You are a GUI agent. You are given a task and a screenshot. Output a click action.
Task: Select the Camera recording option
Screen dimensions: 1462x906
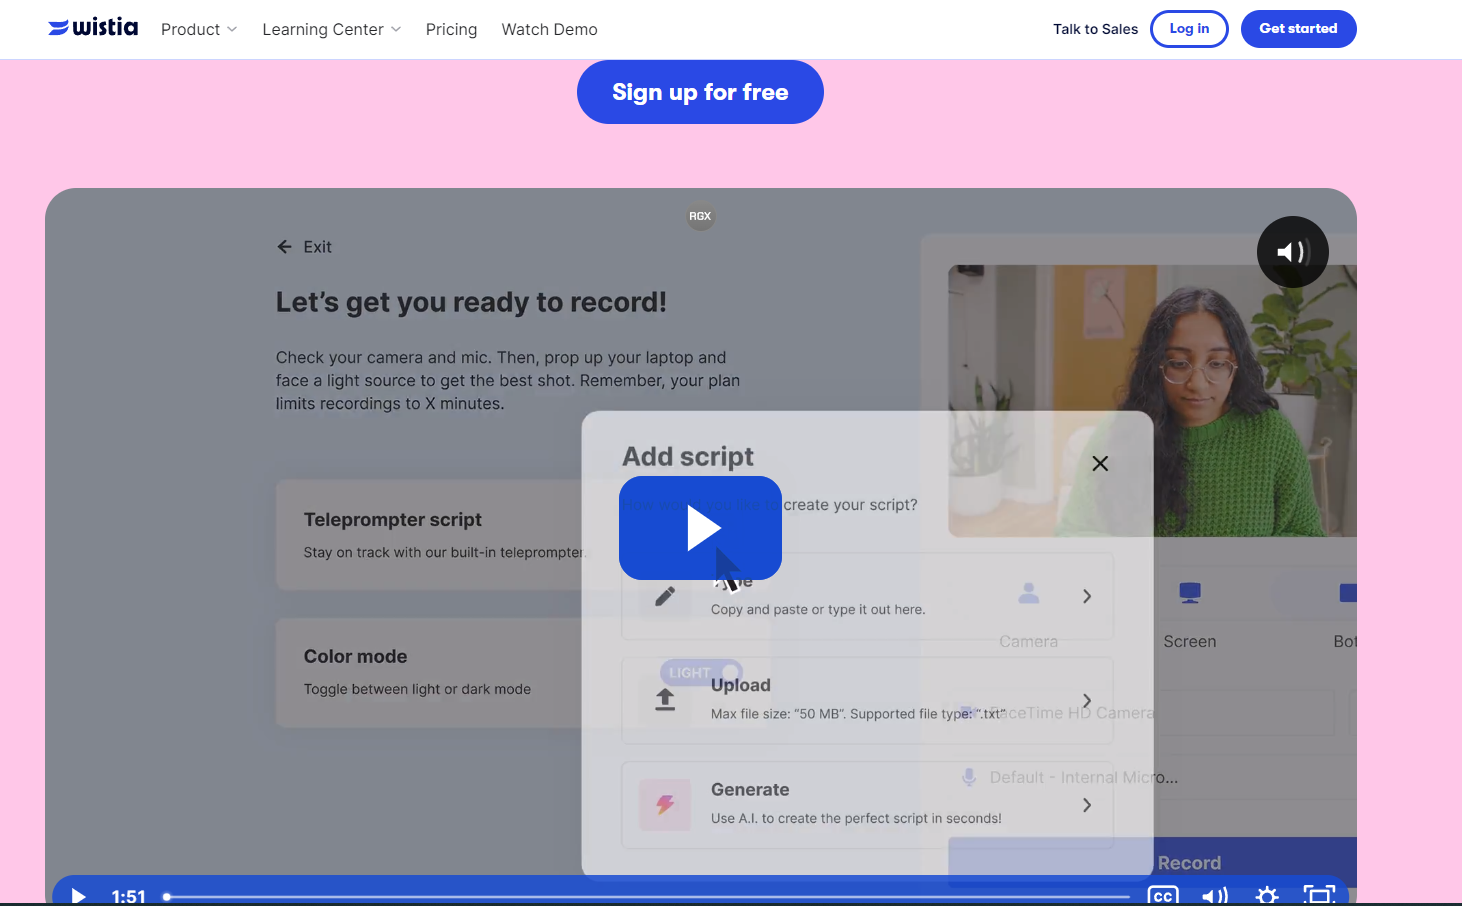1028,615
